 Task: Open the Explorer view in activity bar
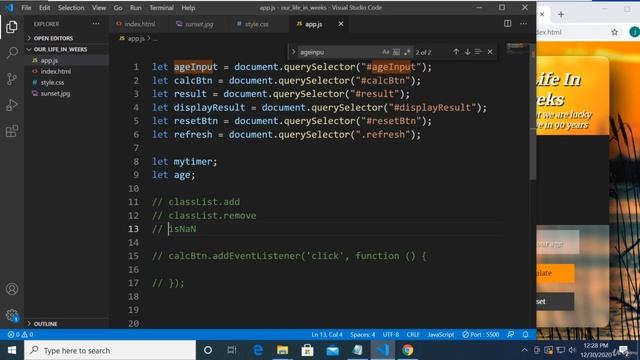pos(12,27)
